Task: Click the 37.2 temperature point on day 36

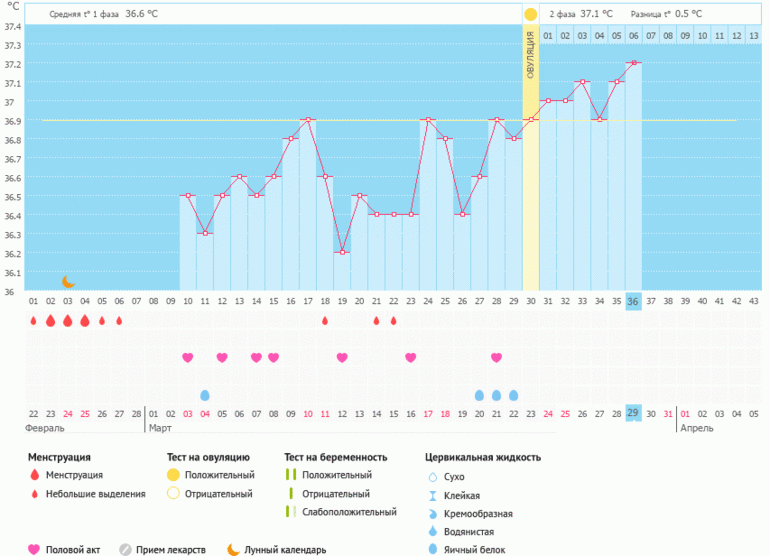Action: [633, 63]
